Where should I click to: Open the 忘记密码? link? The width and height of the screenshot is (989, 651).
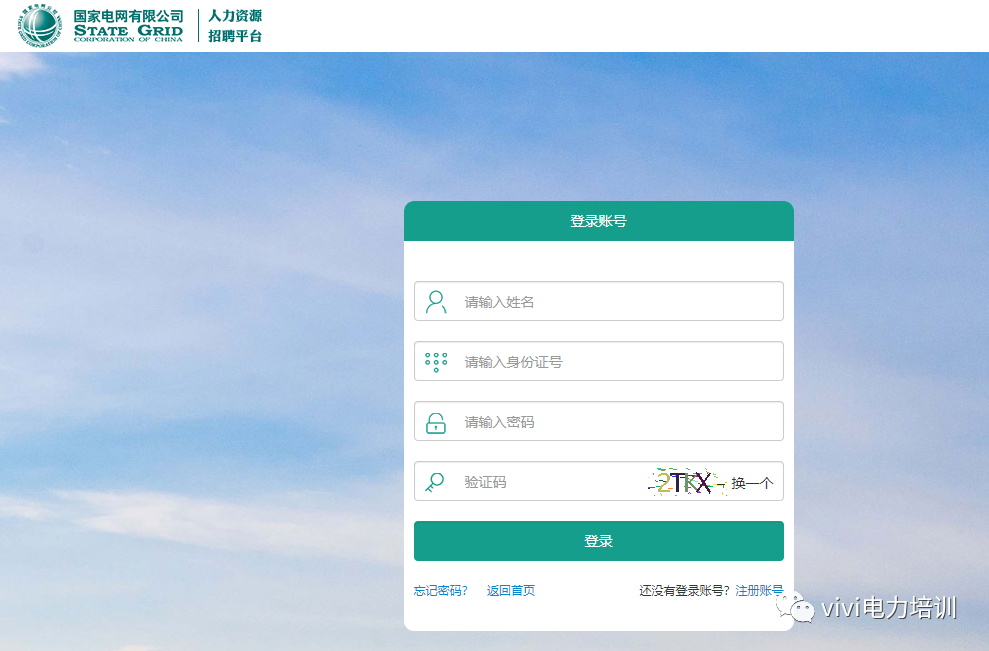(x=440, y=591)
